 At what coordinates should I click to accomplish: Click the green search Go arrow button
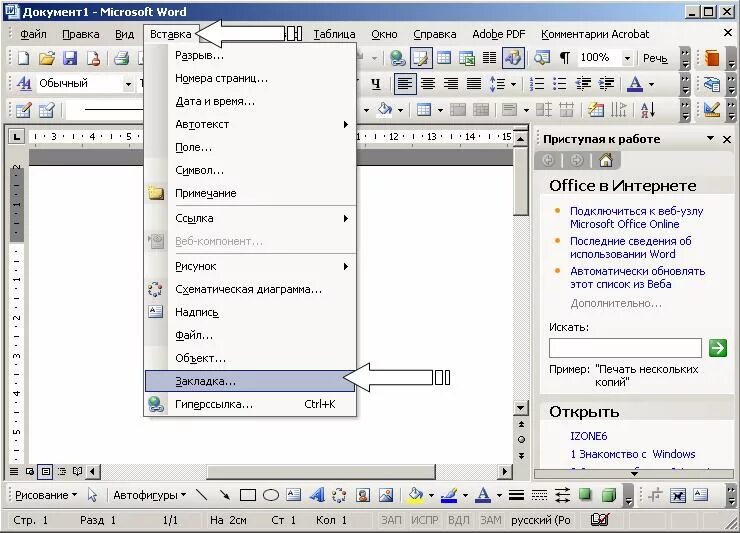(718, 348)
